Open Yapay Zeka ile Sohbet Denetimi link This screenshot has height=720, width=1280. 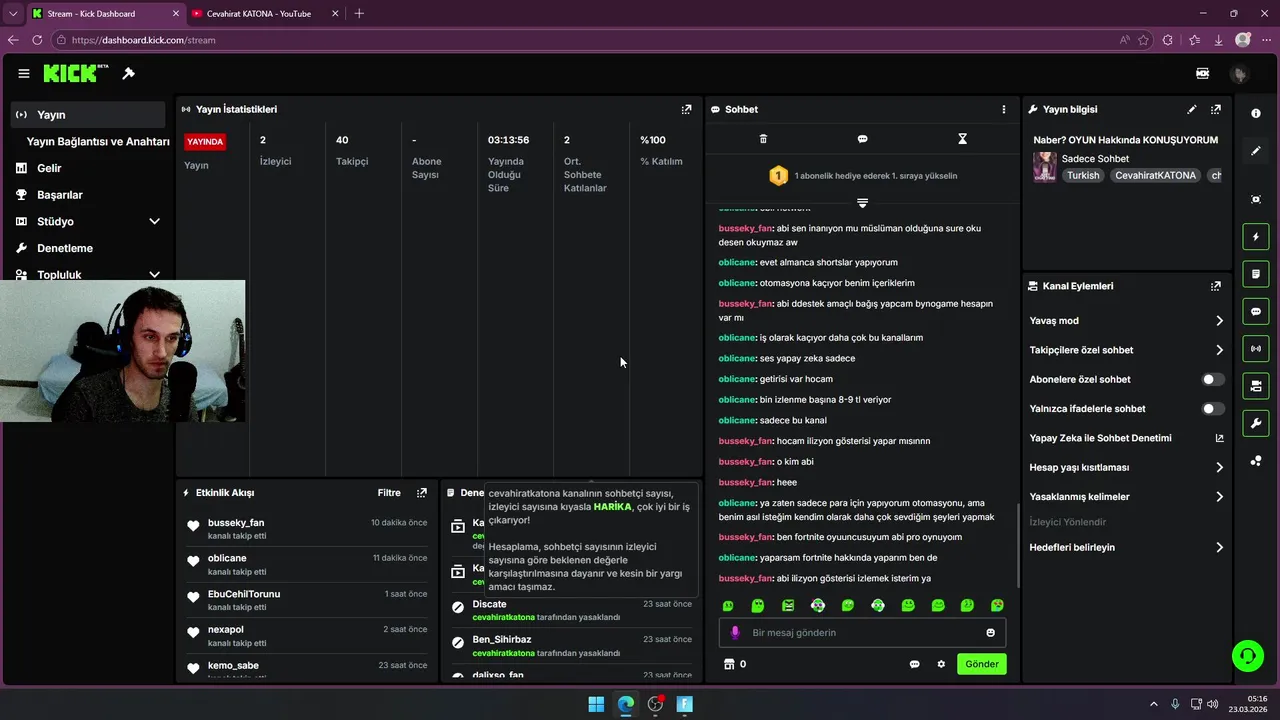(1126, 438)
